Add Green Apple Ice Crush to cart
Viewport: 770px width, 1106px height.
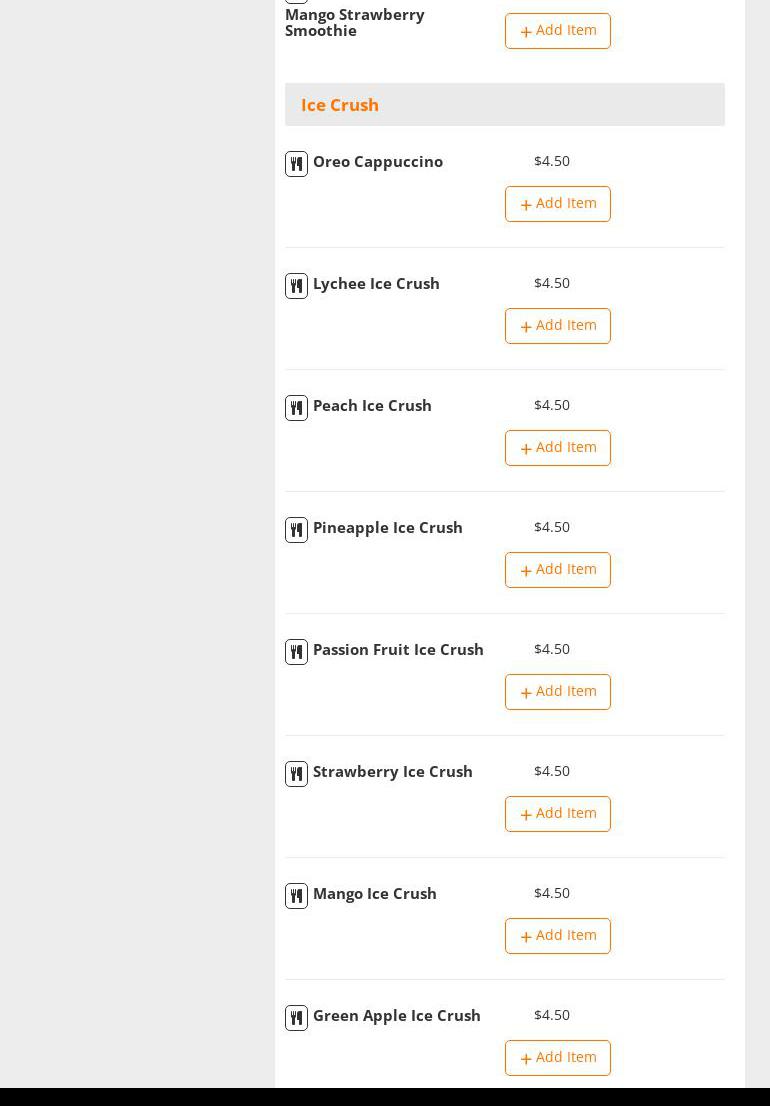click(557, 1058)
